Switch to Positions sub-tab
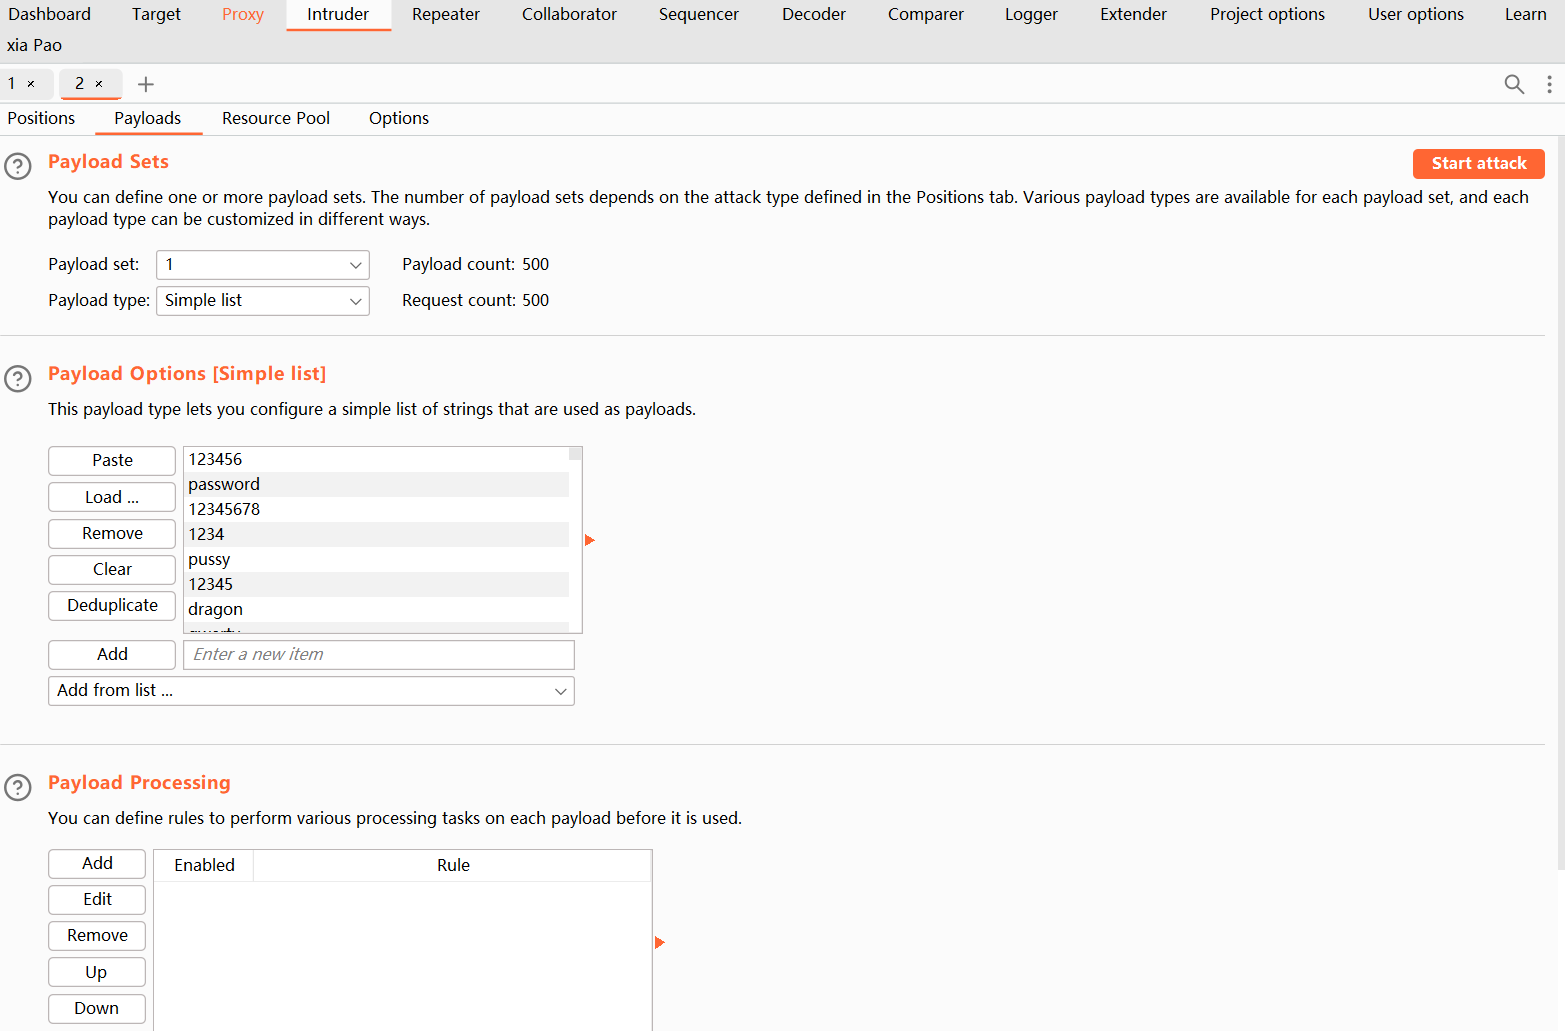The image size is (1565, 1031). [41, 118]
